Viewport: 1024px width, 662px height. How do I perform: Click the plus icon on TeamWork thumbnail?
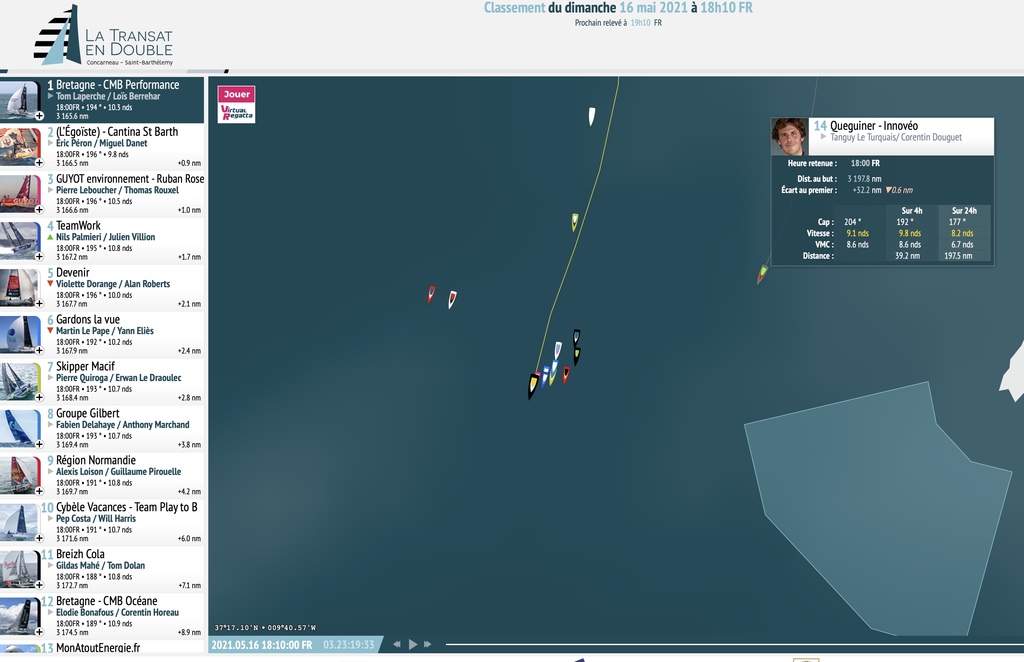point(39,257)
